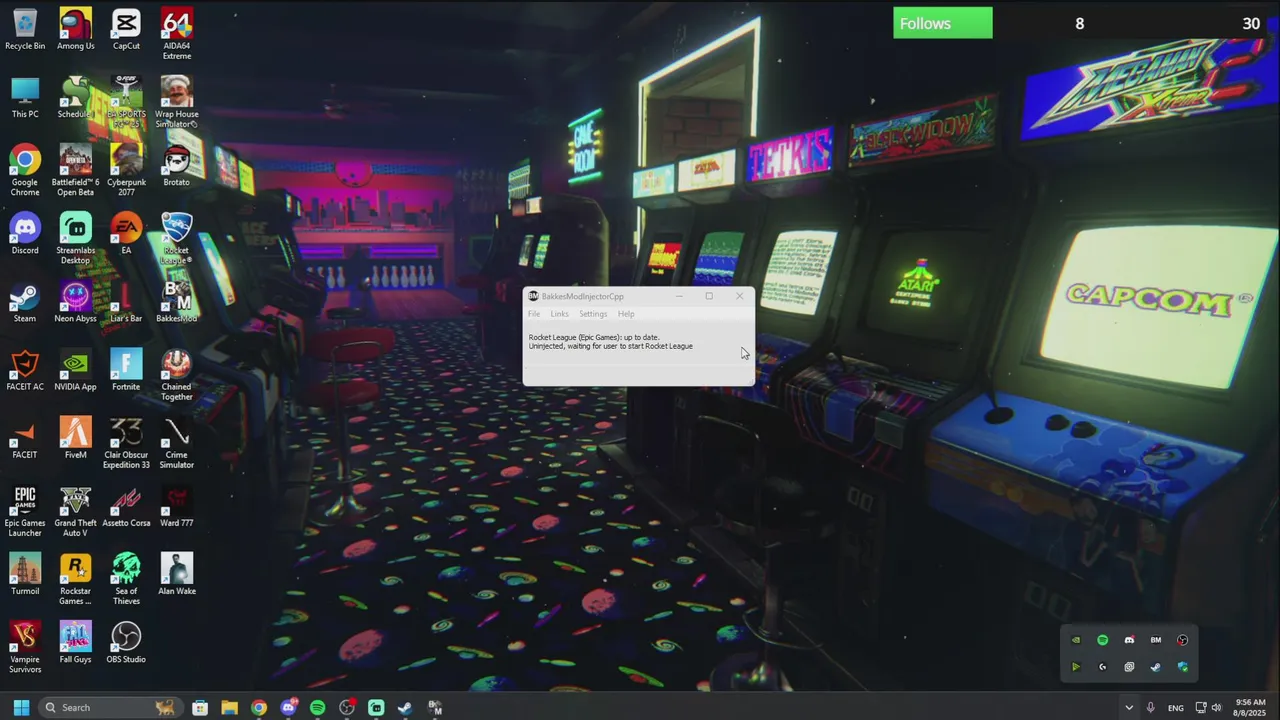Select the FACEIT AC desktop icon
This screenshot has height=720, width=1280.
click(x=25, y=369)
